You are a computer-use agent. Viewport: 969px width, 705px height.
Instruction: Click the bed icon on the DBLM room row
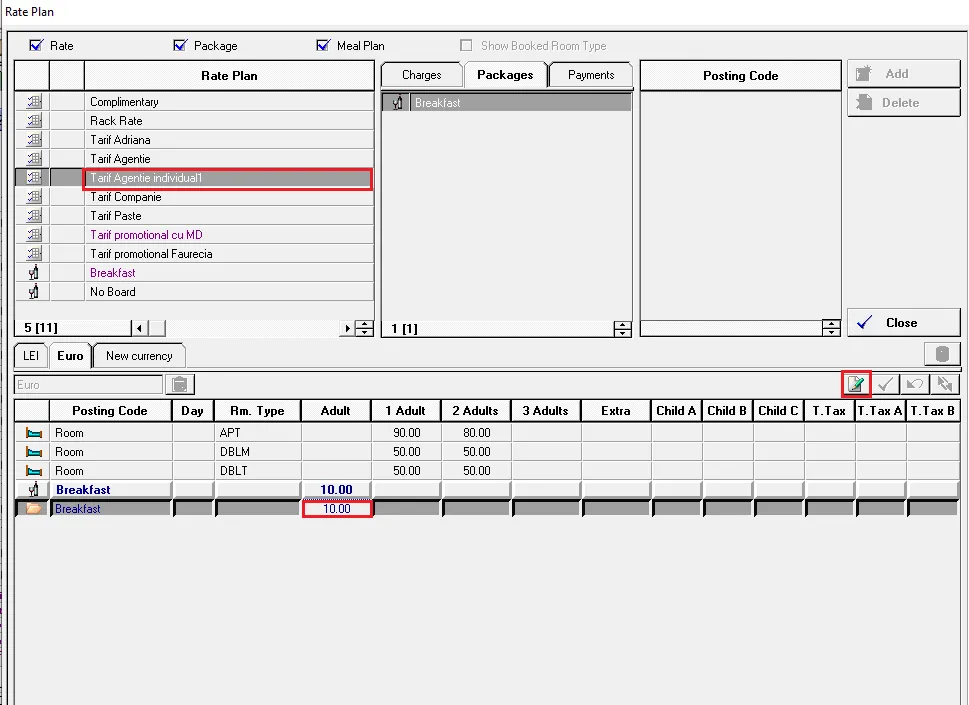pos(33,452)
